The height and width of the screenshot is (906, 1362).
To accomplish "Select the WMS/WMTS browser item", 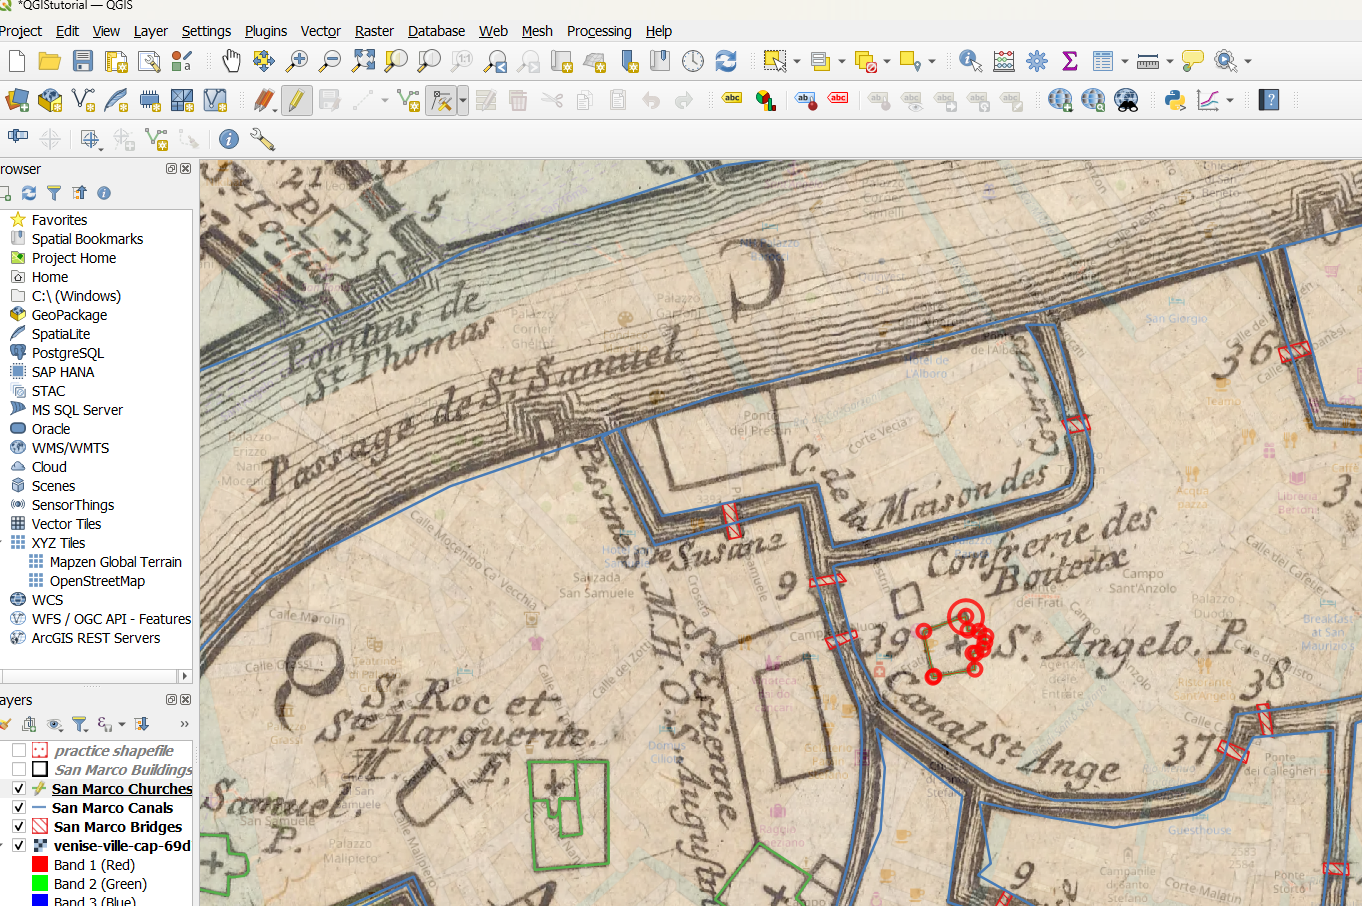I will (x=70, y=448).
